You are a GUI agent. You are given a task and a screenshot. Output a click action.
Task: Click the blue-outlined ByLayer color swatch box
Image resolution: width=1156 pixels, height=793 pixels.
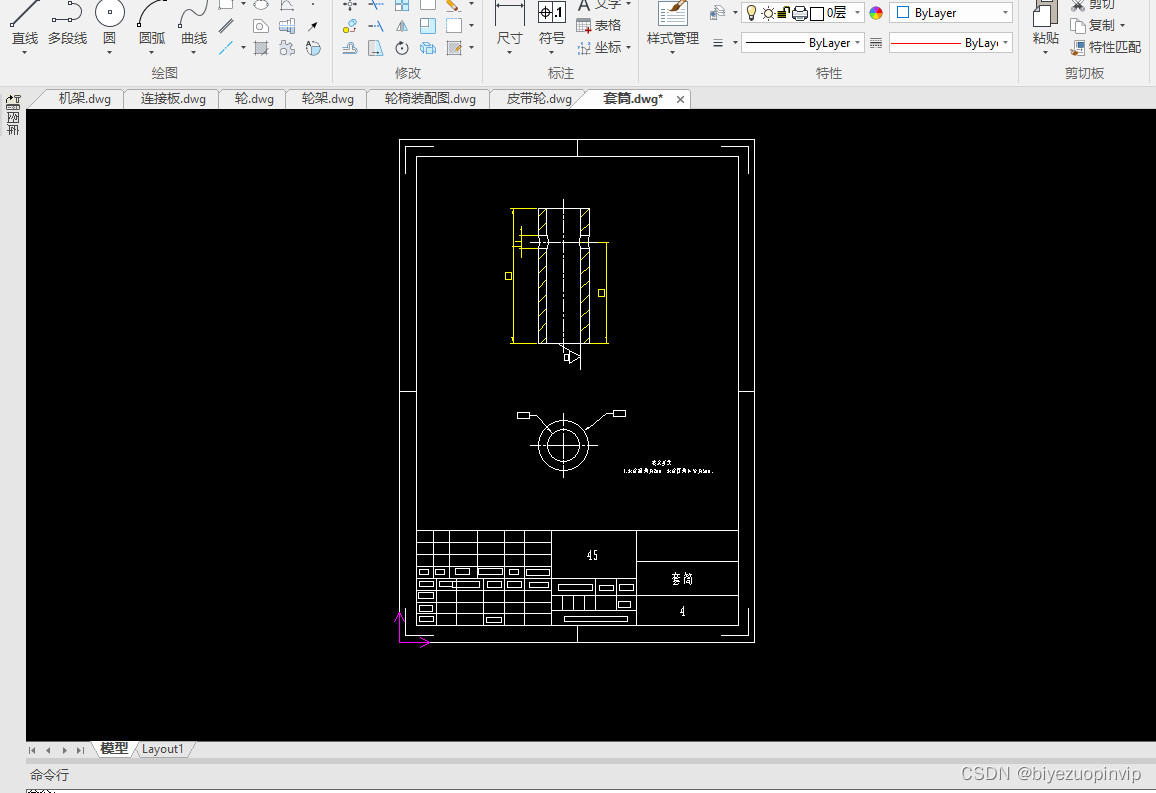coord(902,13)
